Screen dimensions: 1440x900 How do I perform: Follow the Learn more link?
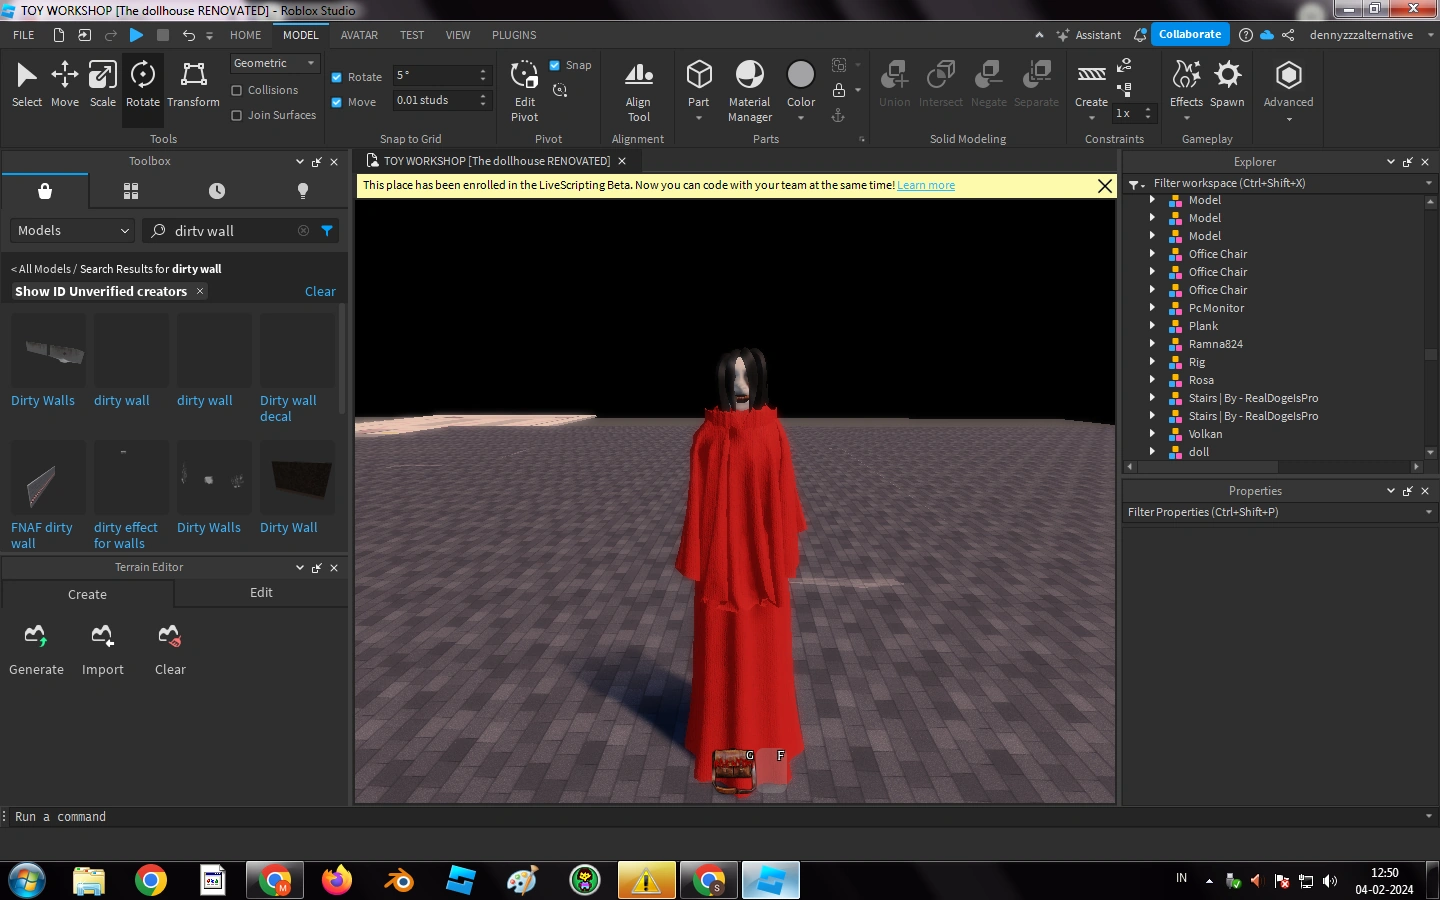pyautogui.click(x=925, y=185)
